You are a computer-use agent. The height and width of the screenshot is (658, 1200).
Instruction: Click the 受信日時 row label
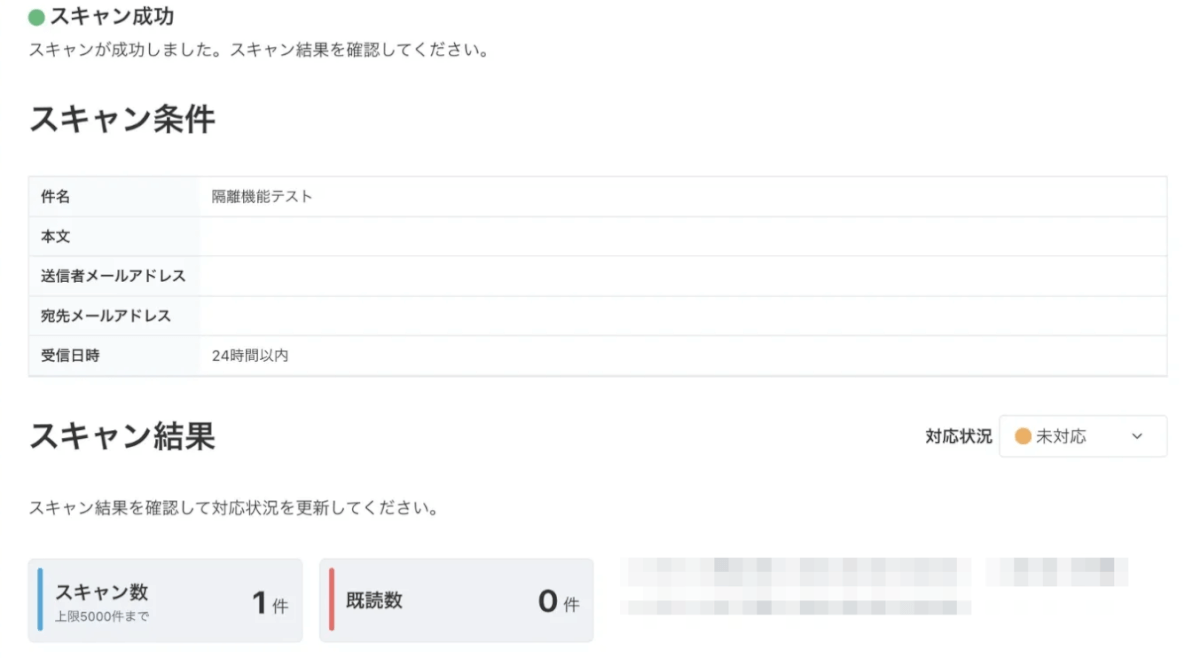coord(70,355)
